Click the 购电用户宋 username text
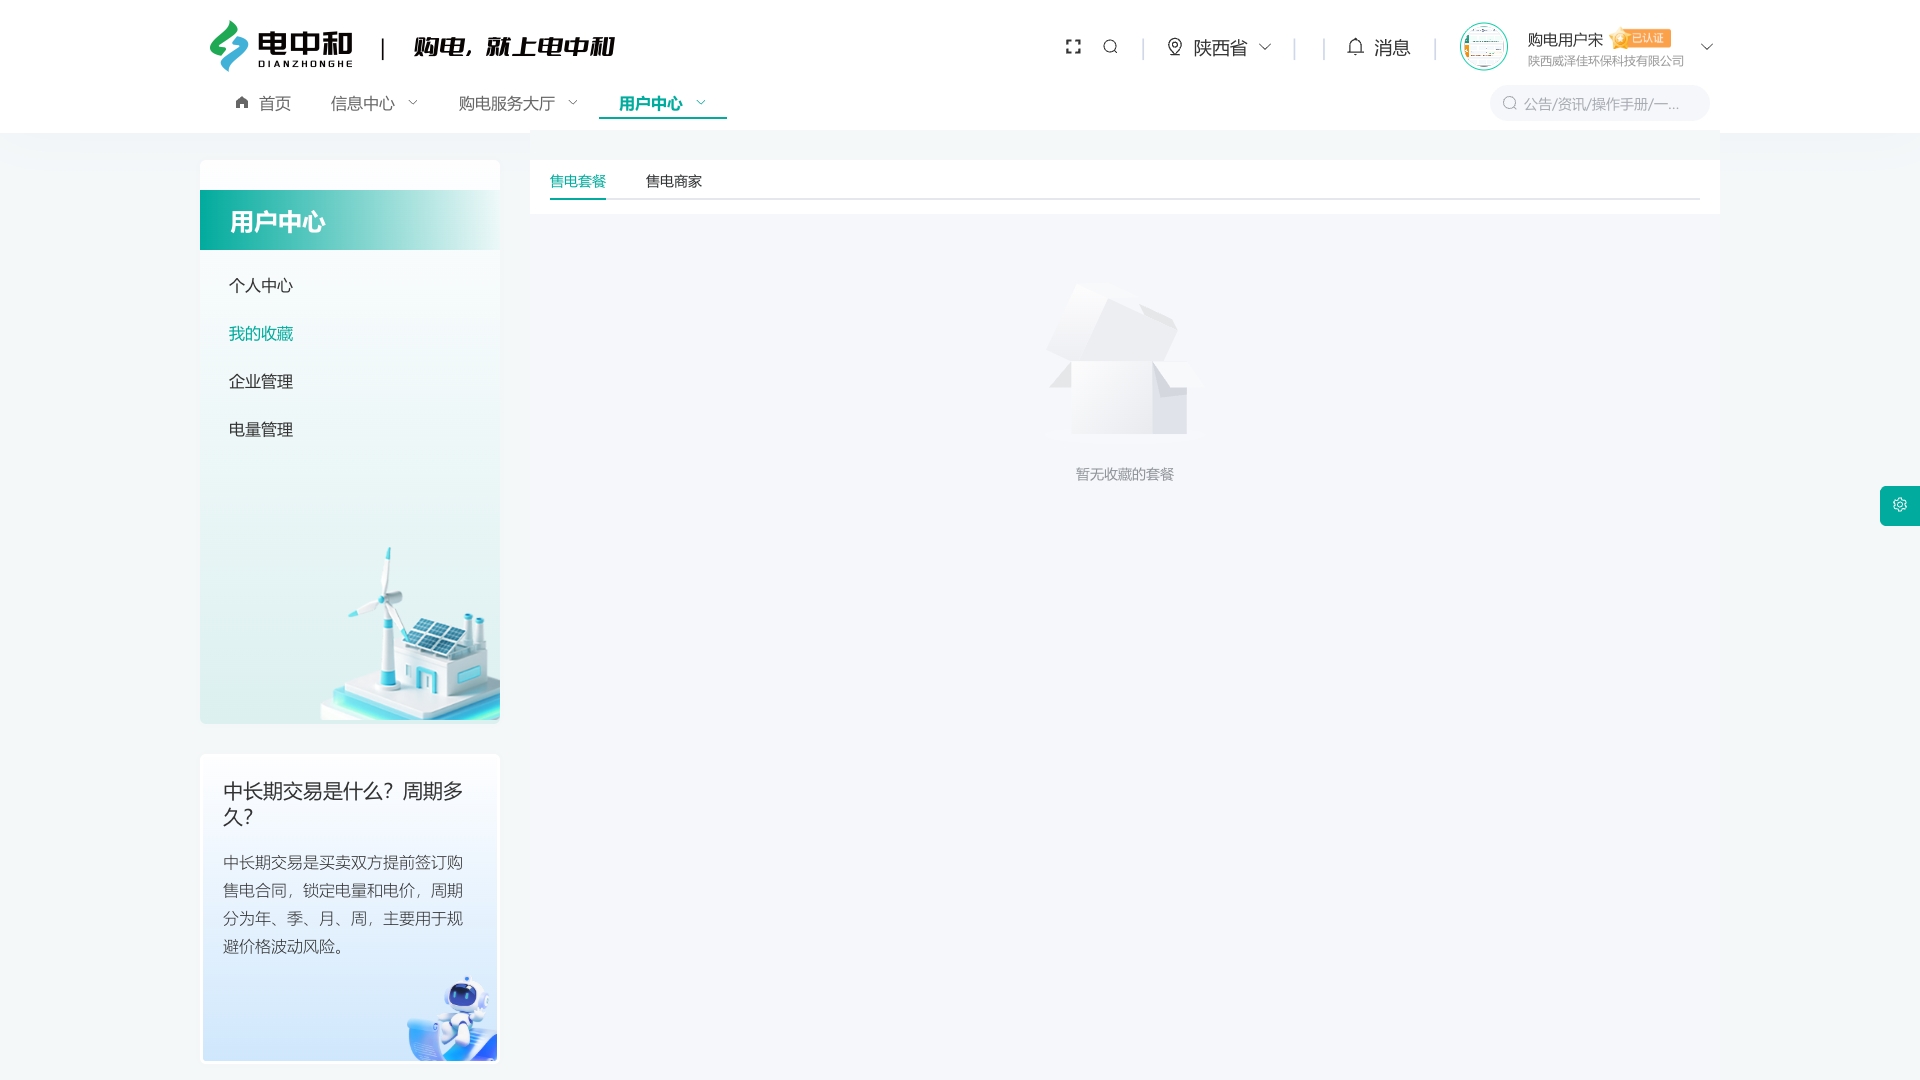This screenshot has width=1920, height=1080. [1565, 39]
